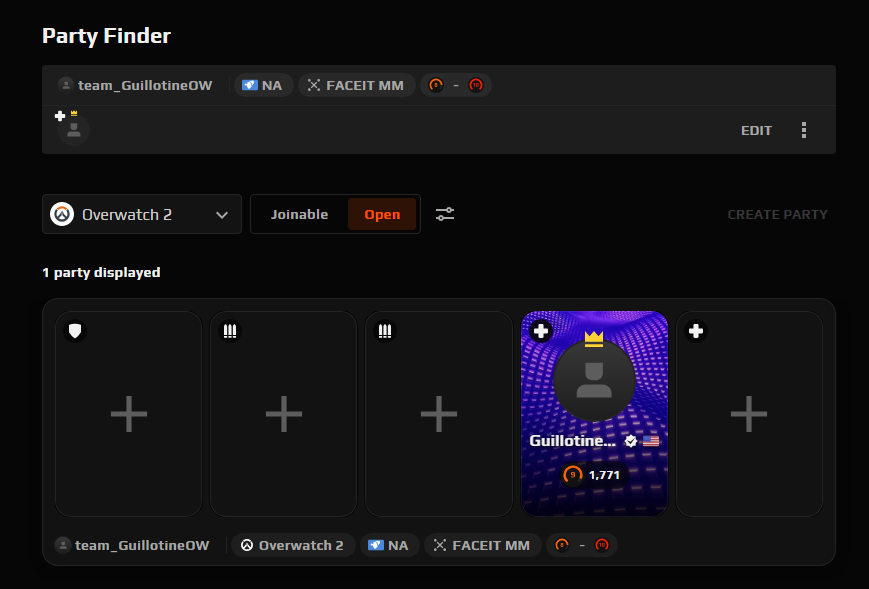Click the skill level range in top bar
This screenshot has height=589, width=869.
pos(456,85)
